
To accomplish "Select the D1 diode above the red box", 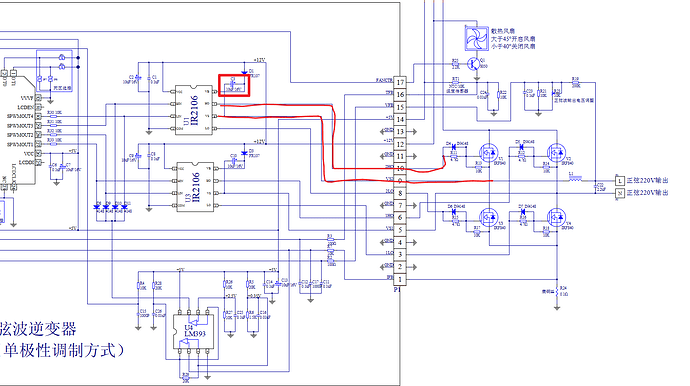I will [244, 73].
